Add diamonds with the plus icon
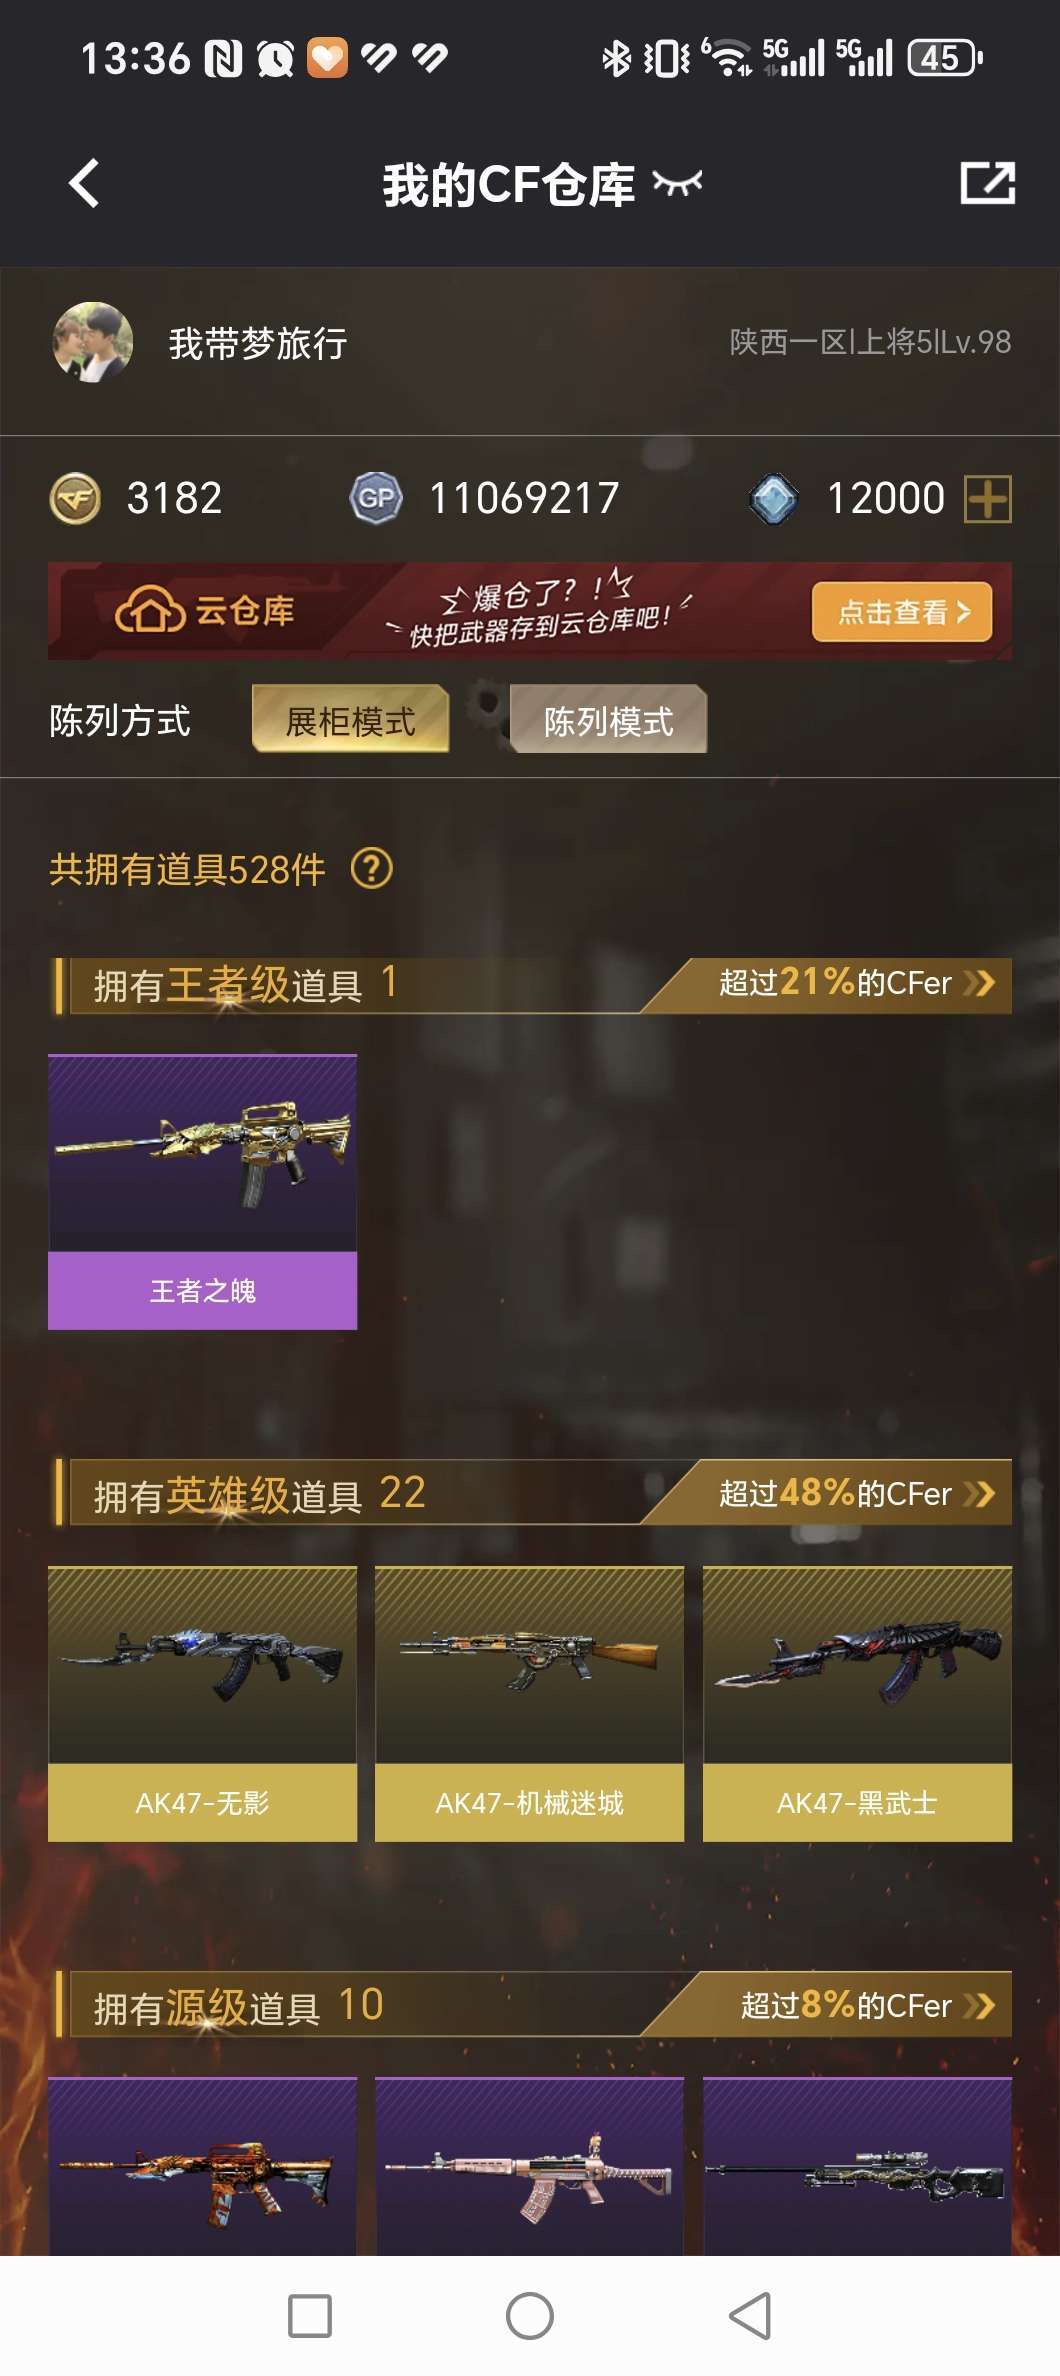Screen dimensions: 1060x2376 [987, 498]
